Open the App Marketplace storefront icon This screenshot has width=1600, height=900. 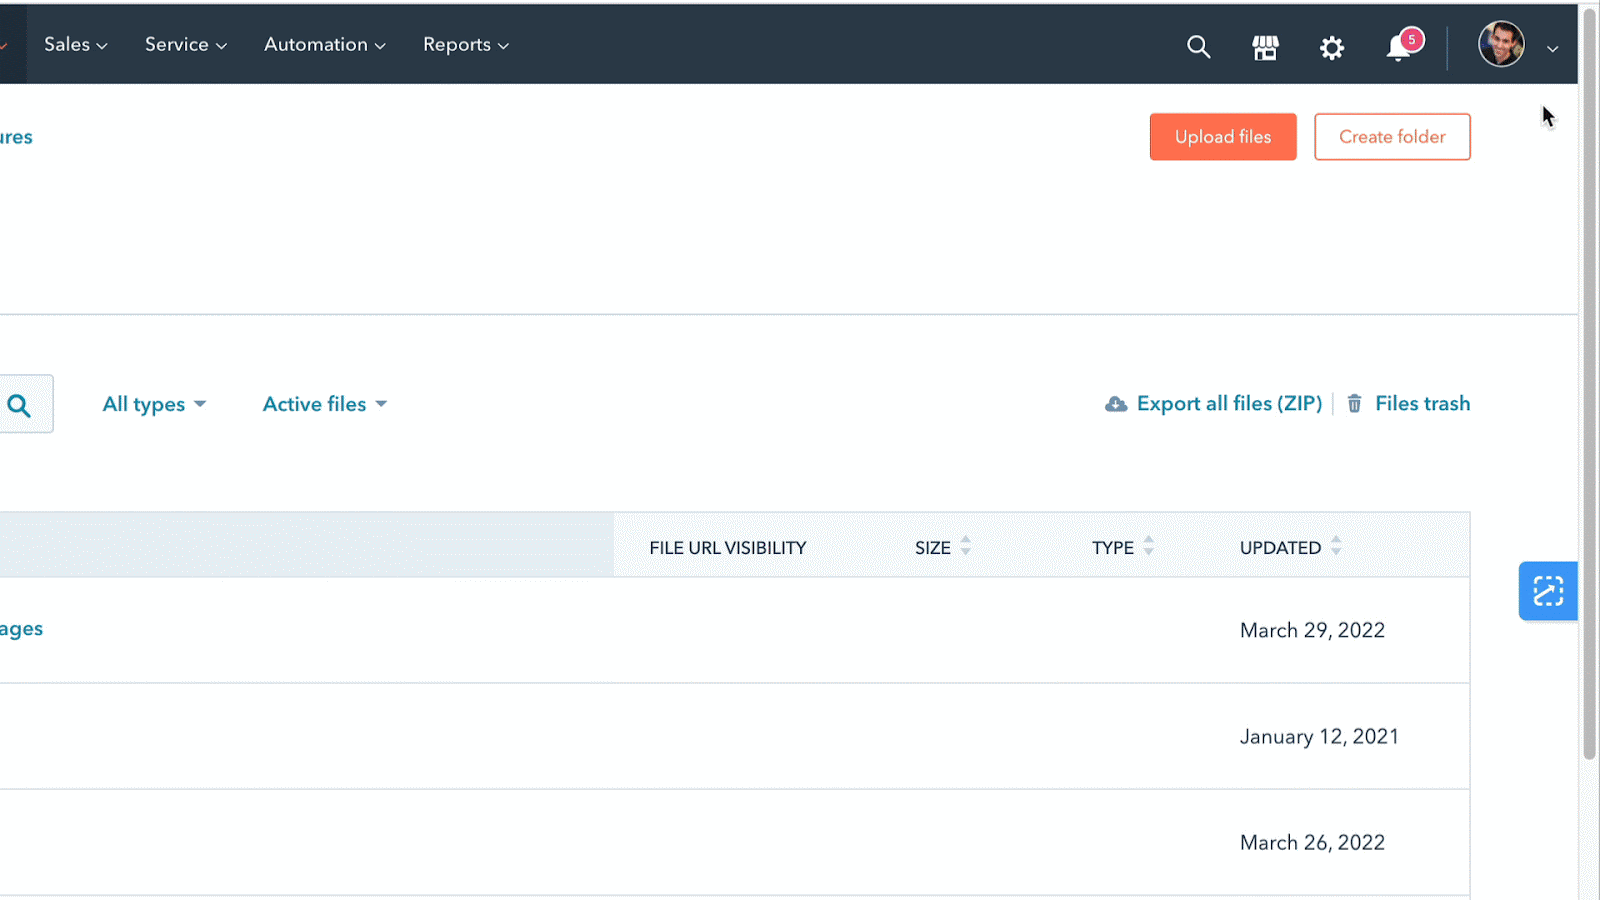[x=1264, y=47]
